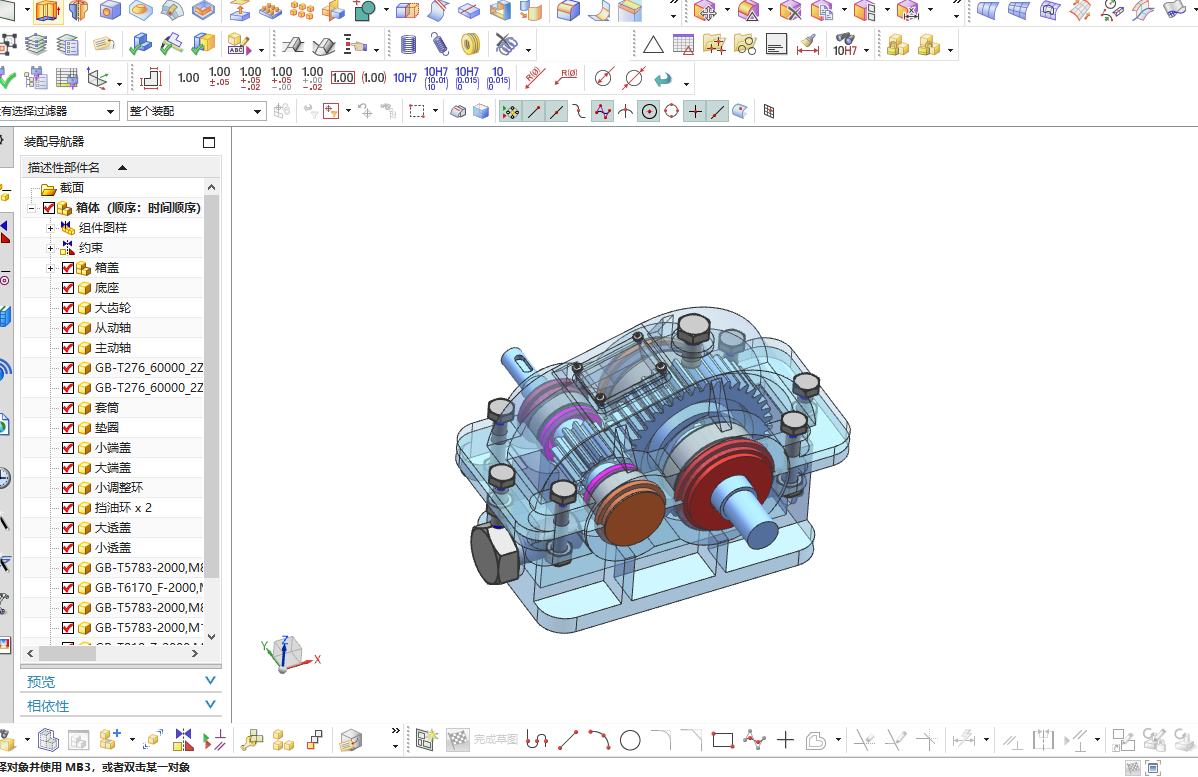Uncheck the root 箱体 assembly checkbox
This screenshot has height=777, width=1198.
49,208
